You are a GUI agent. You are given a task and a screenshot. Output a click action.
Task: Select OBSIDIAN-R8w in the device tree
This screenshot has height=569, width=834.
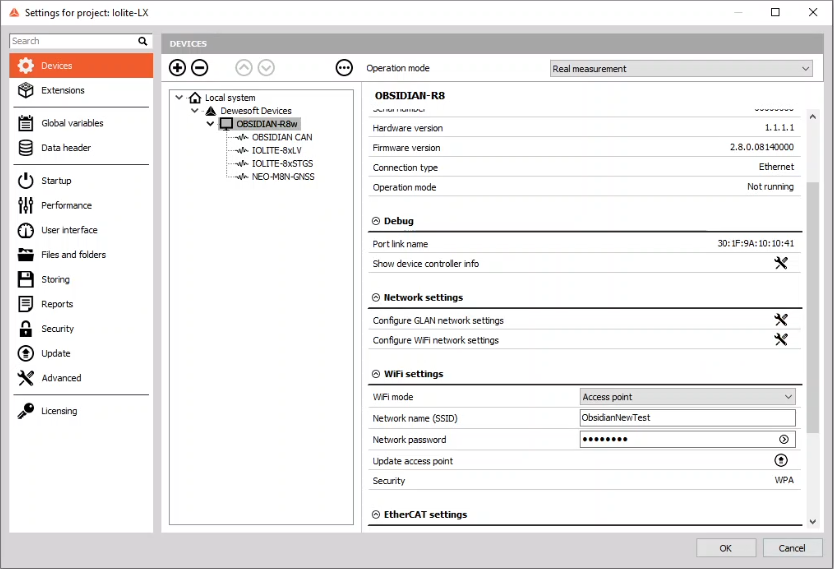(x=266, y=124)
